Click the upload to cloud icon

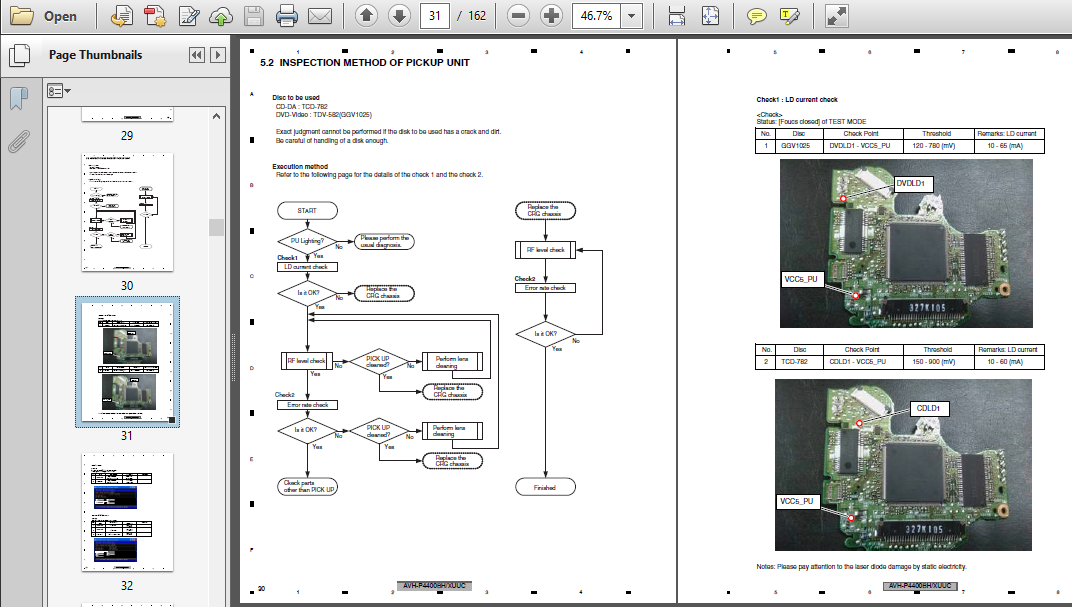pos(221,16)
